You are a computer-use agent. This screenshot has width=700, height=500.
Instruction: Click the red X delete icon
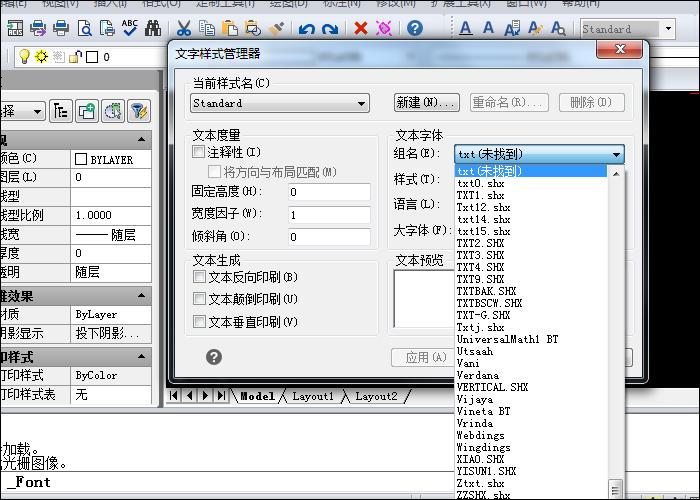pos(360,29)
